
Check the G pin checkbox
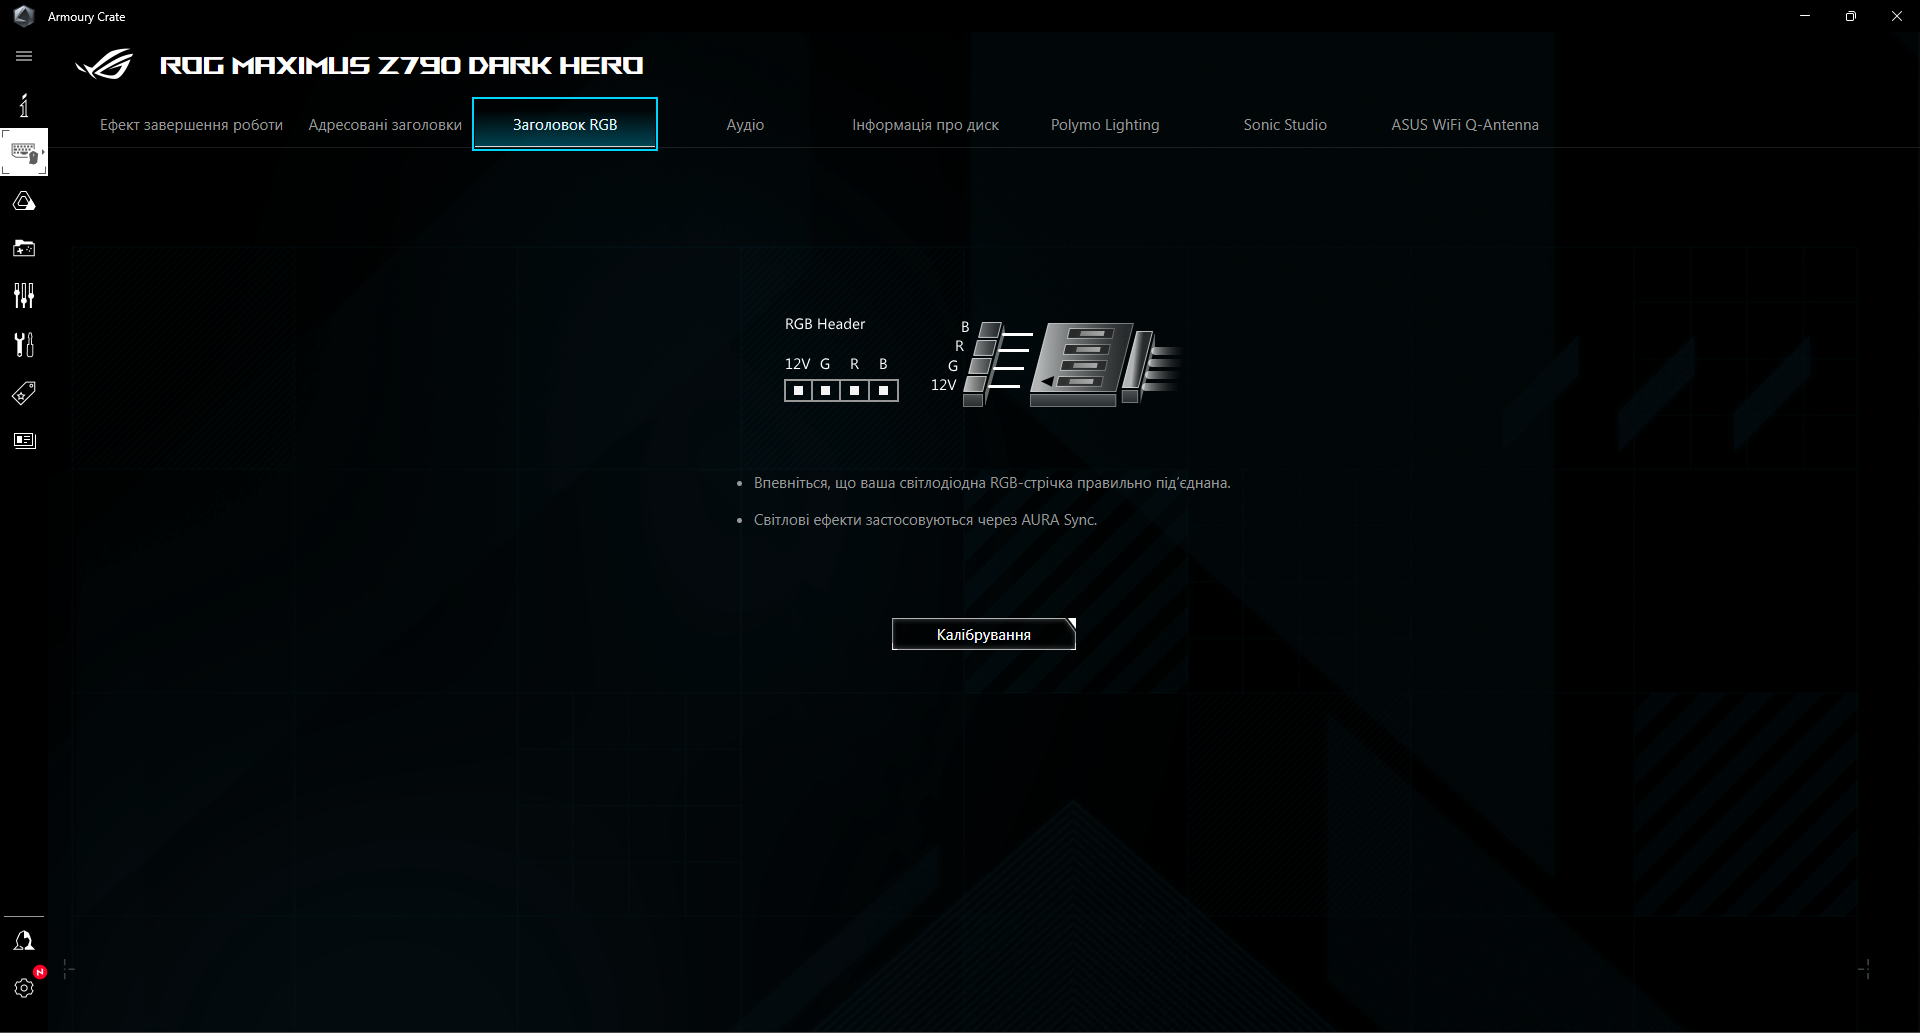(825, 390)
